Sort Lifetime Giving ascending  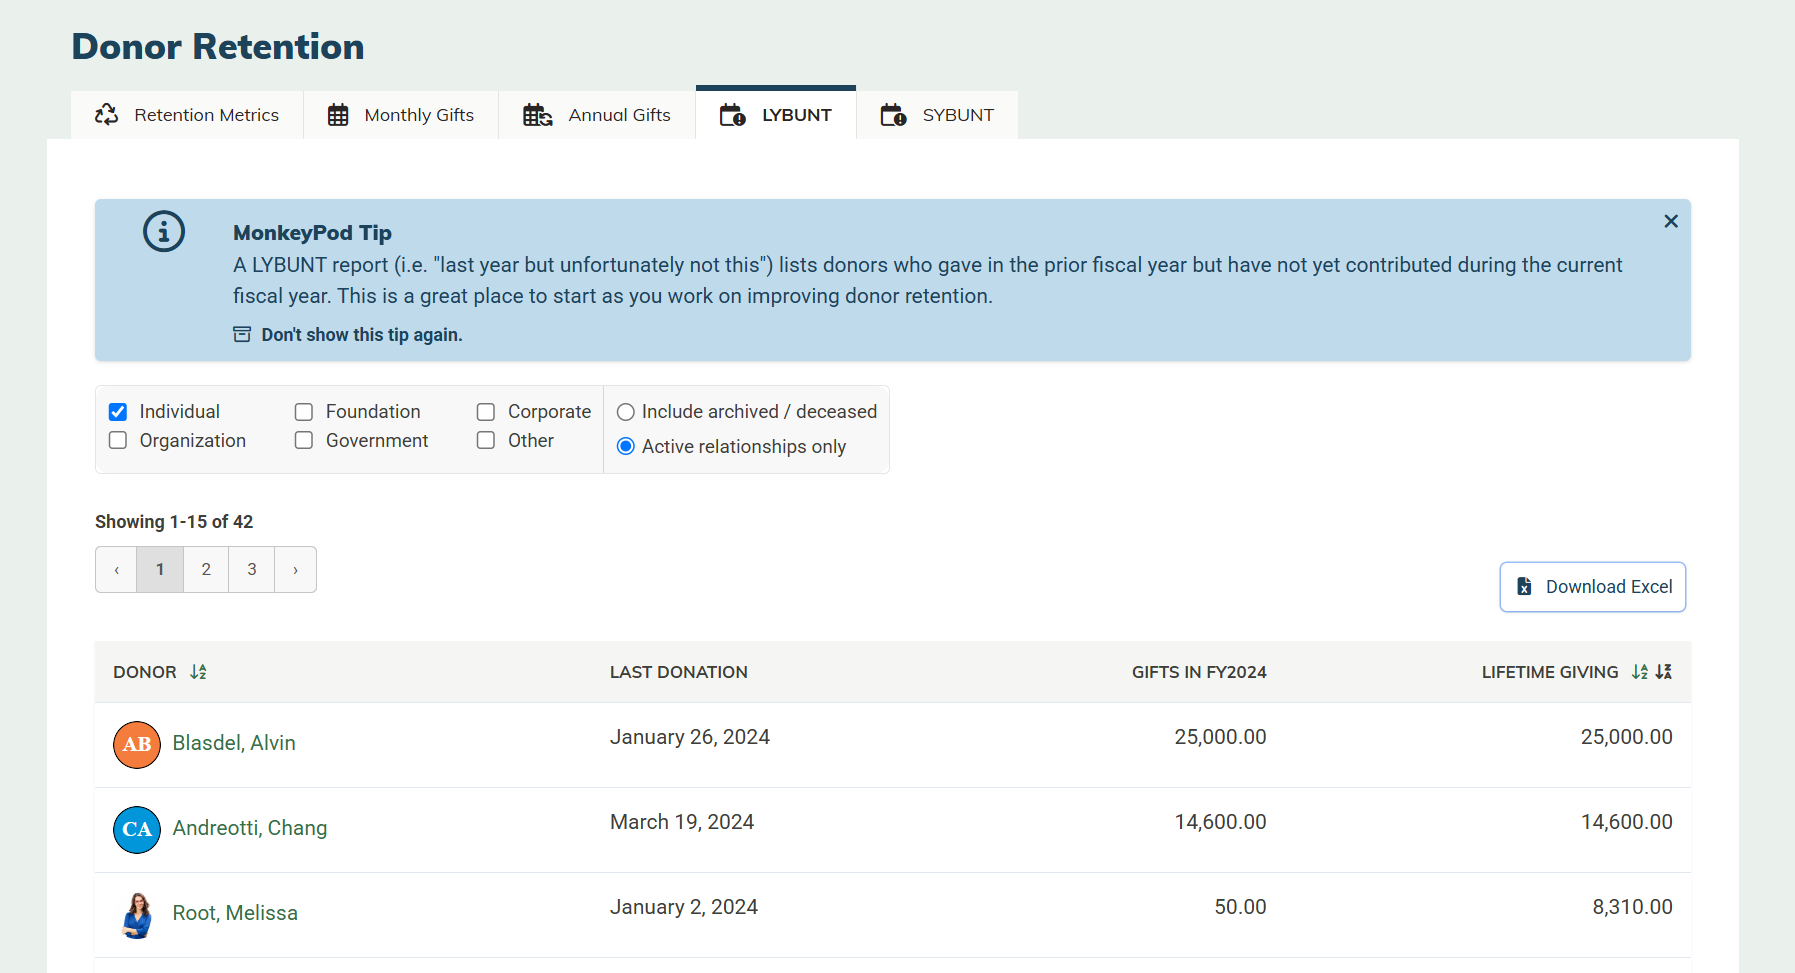1639,672
